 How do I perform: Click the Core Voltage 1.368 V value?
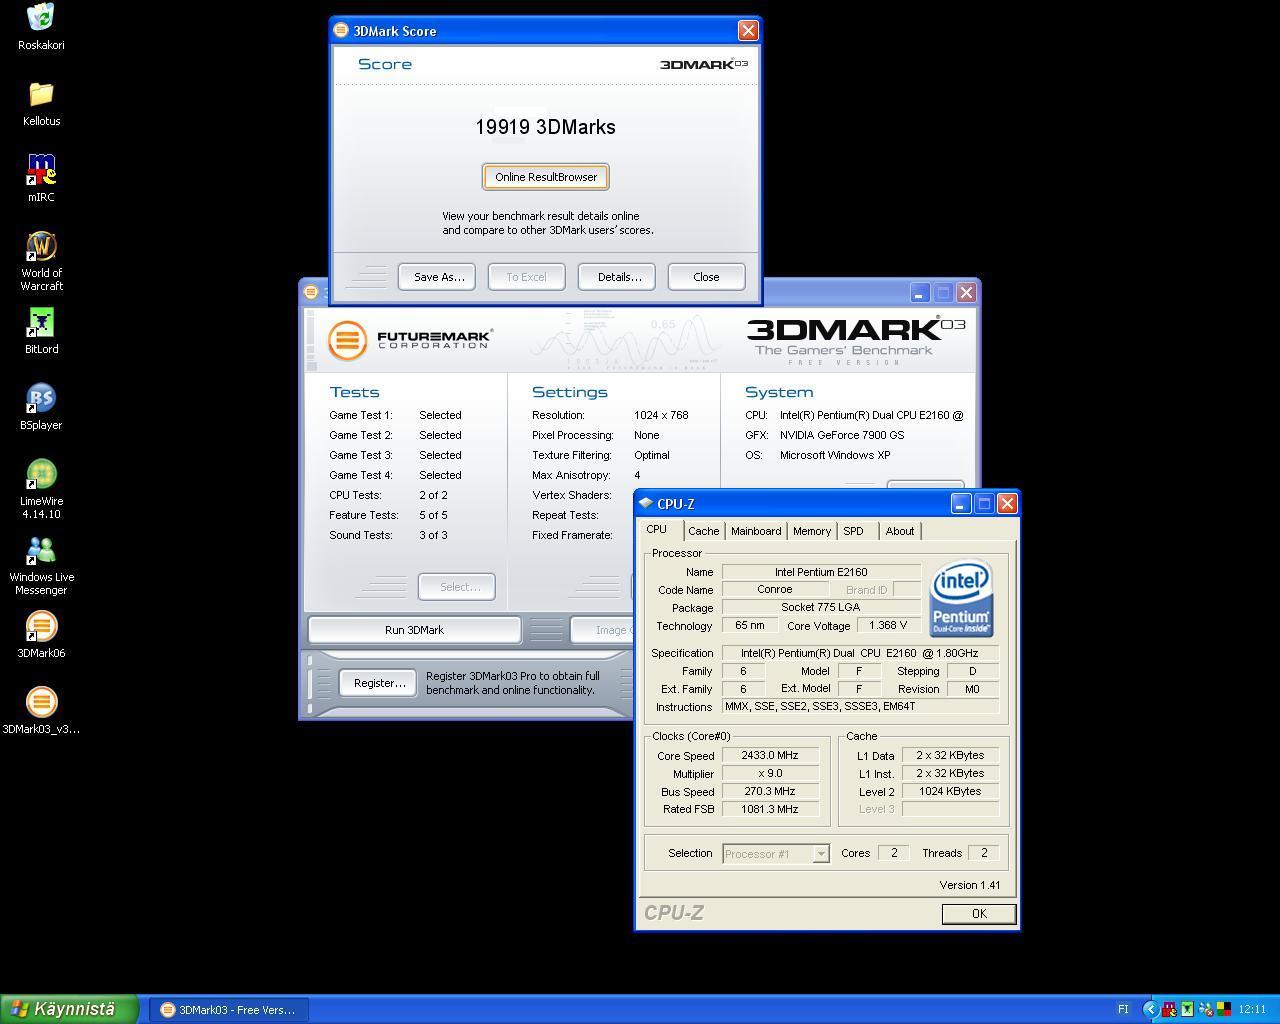point(889,626)
